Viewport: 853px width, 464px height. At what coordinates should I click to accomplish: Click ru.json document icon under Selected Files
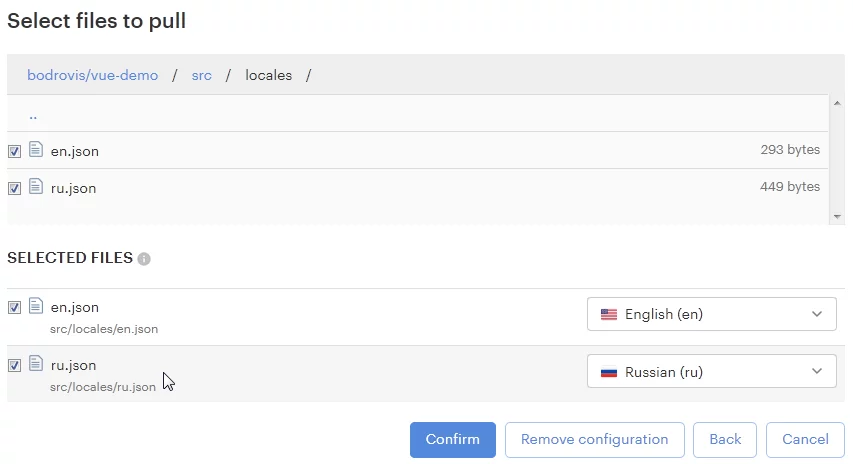[36, 363]
